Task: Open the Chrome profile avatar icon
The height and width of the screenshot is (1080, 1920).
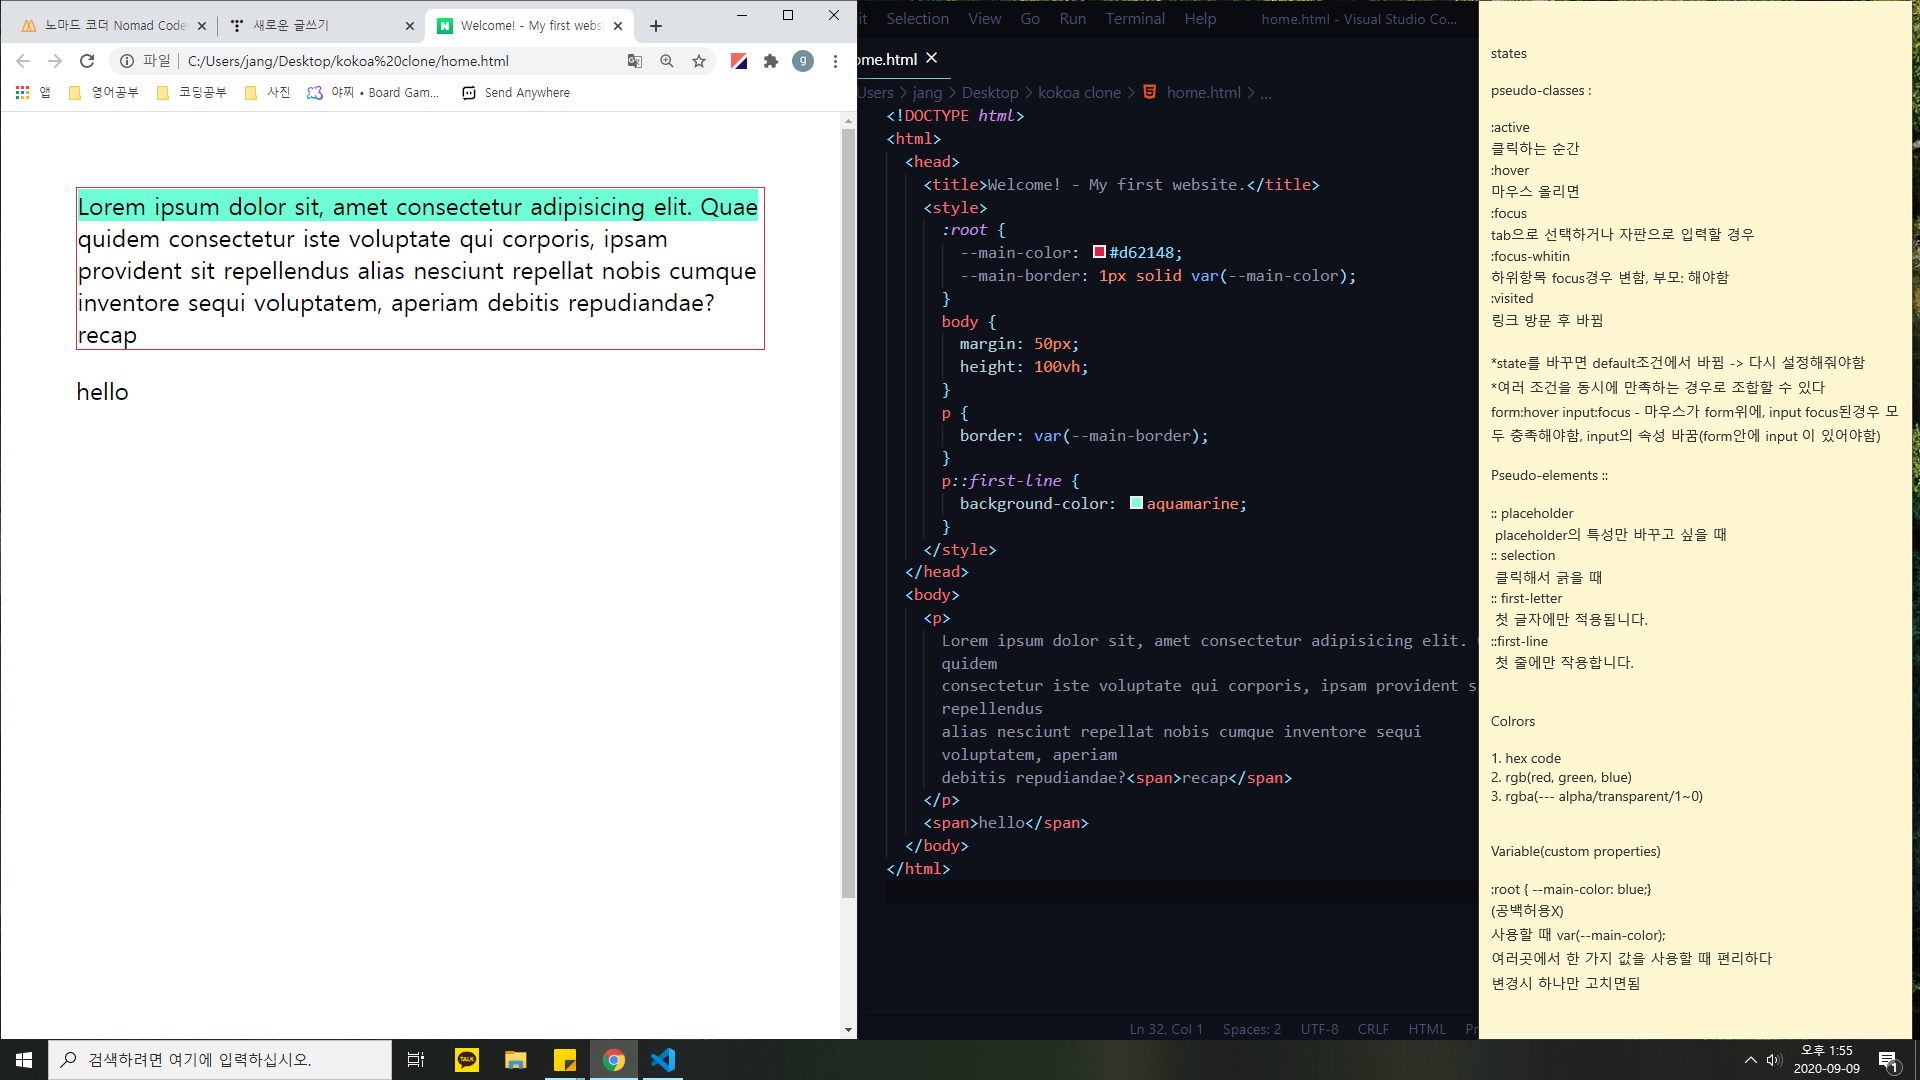Action: (x=803, y=61)
